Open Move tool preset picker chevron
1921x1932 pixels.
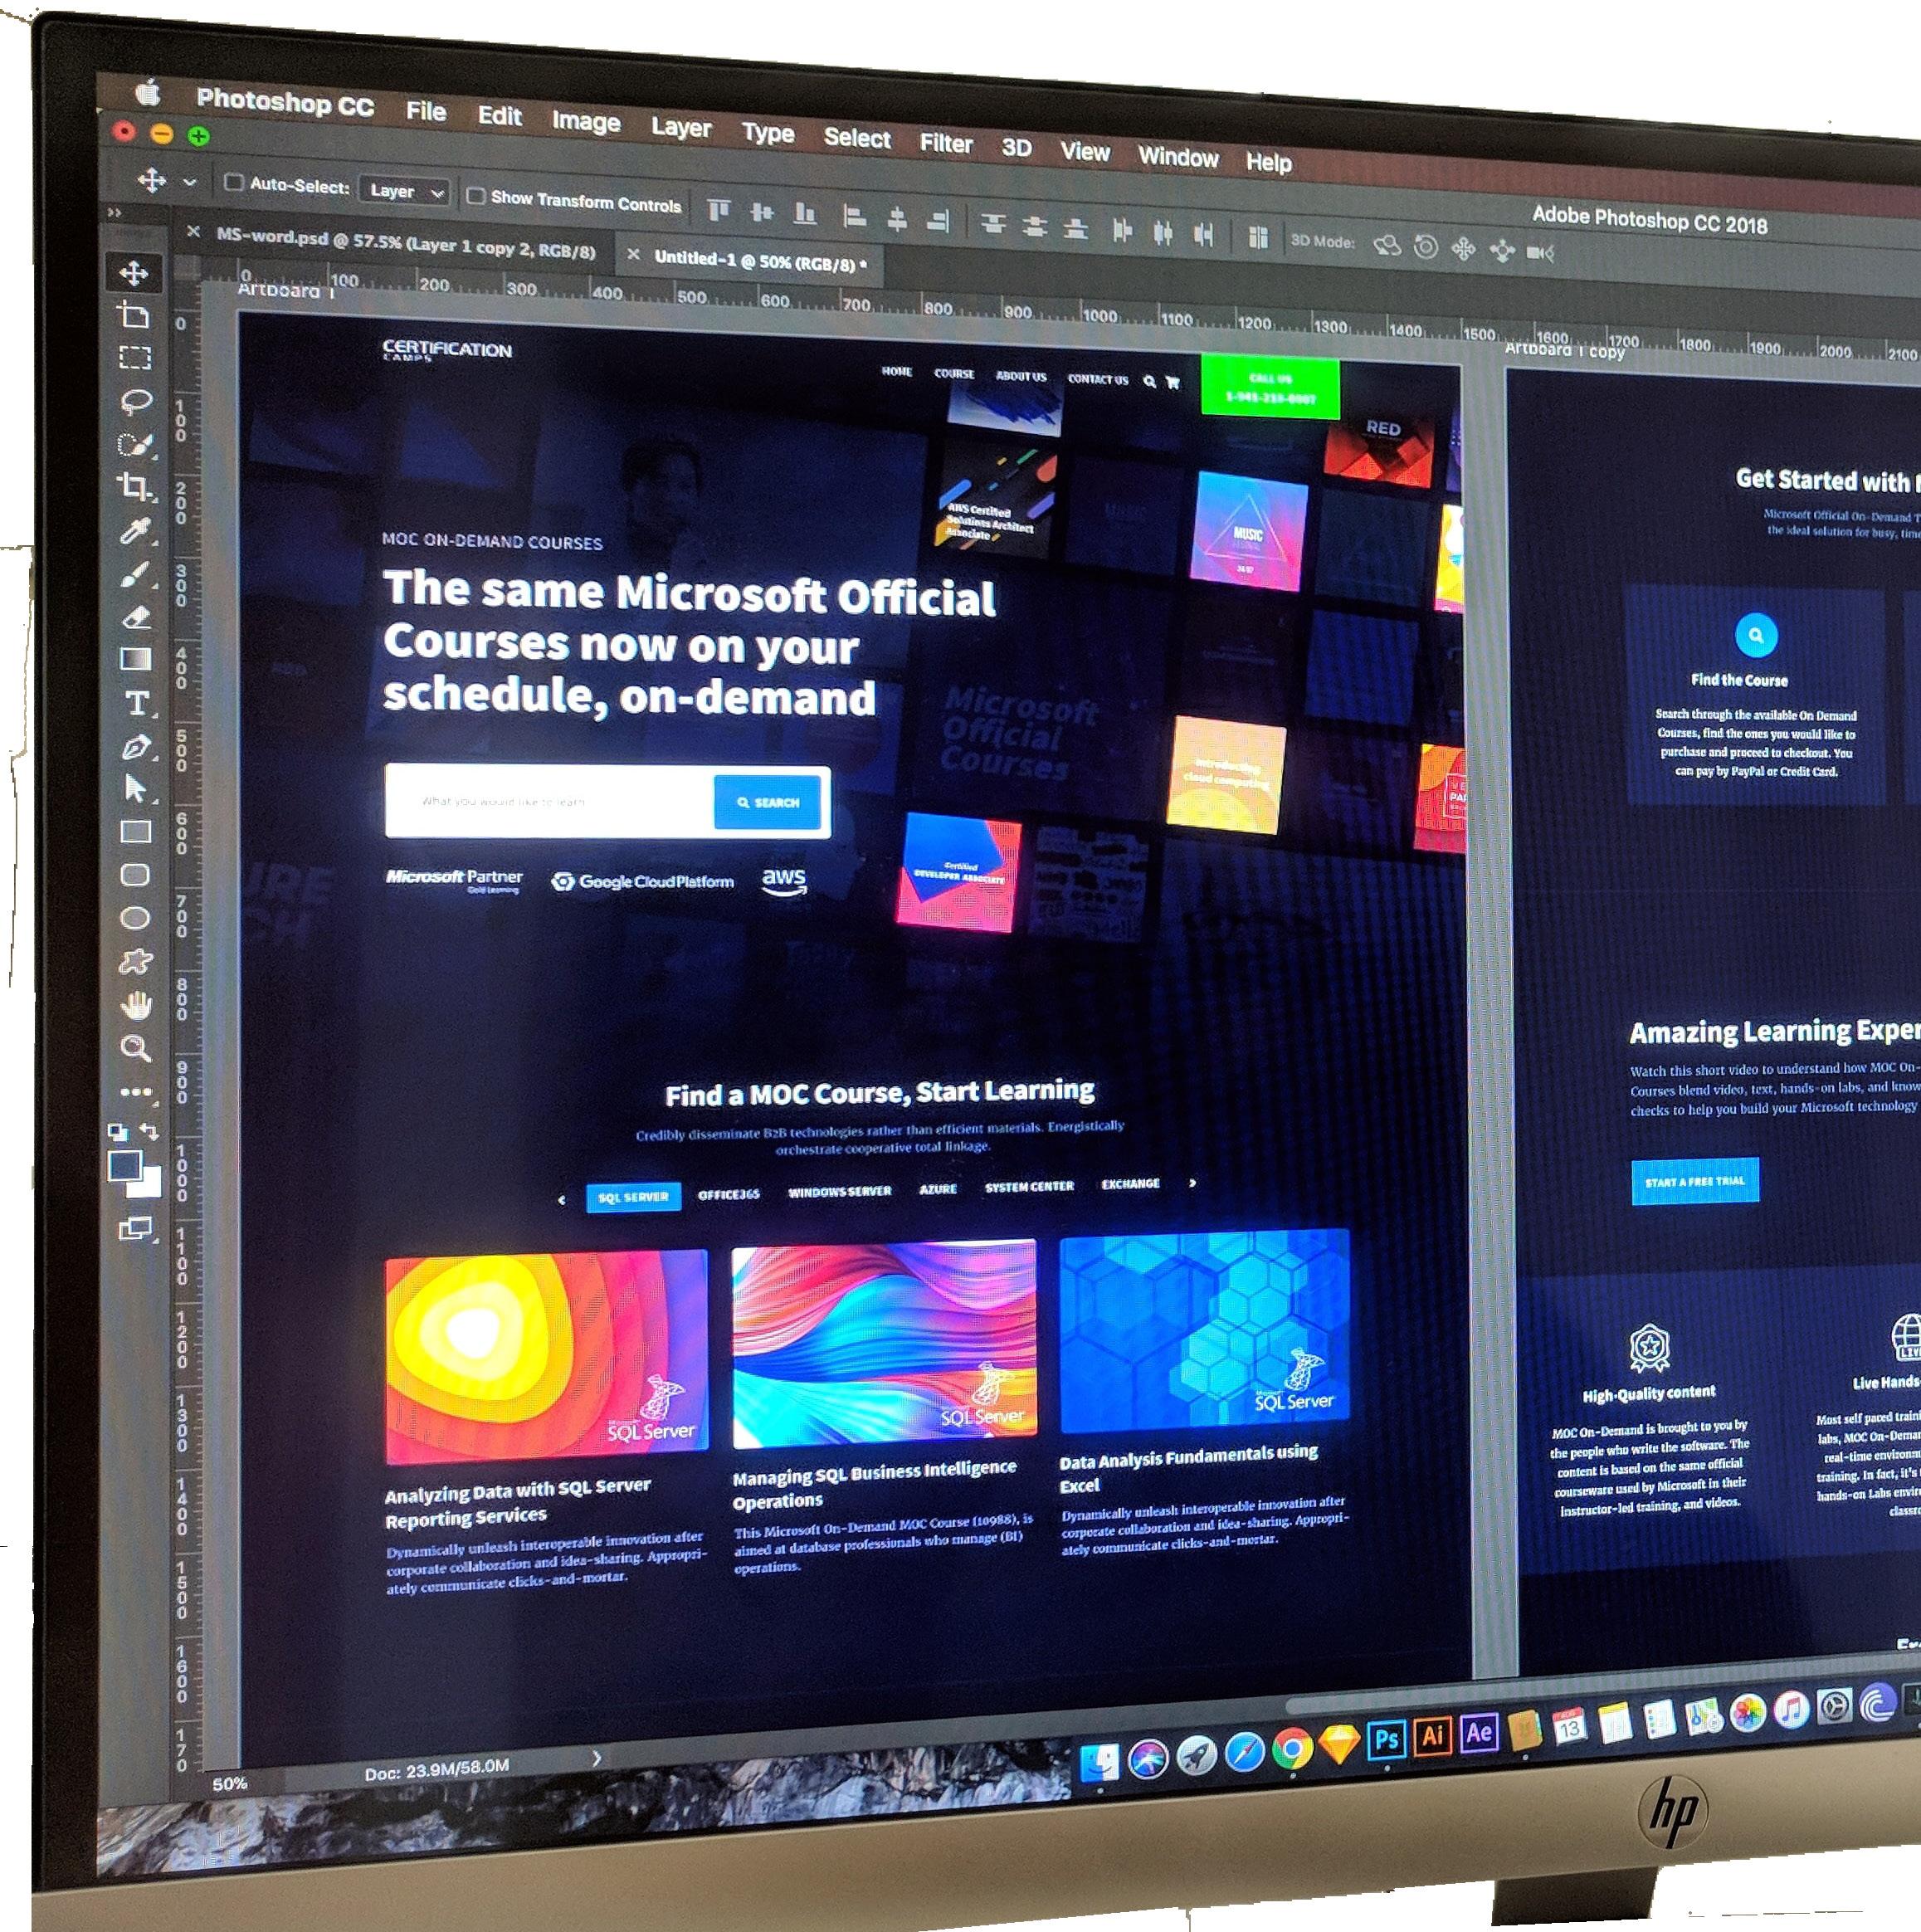click(189, 182)
